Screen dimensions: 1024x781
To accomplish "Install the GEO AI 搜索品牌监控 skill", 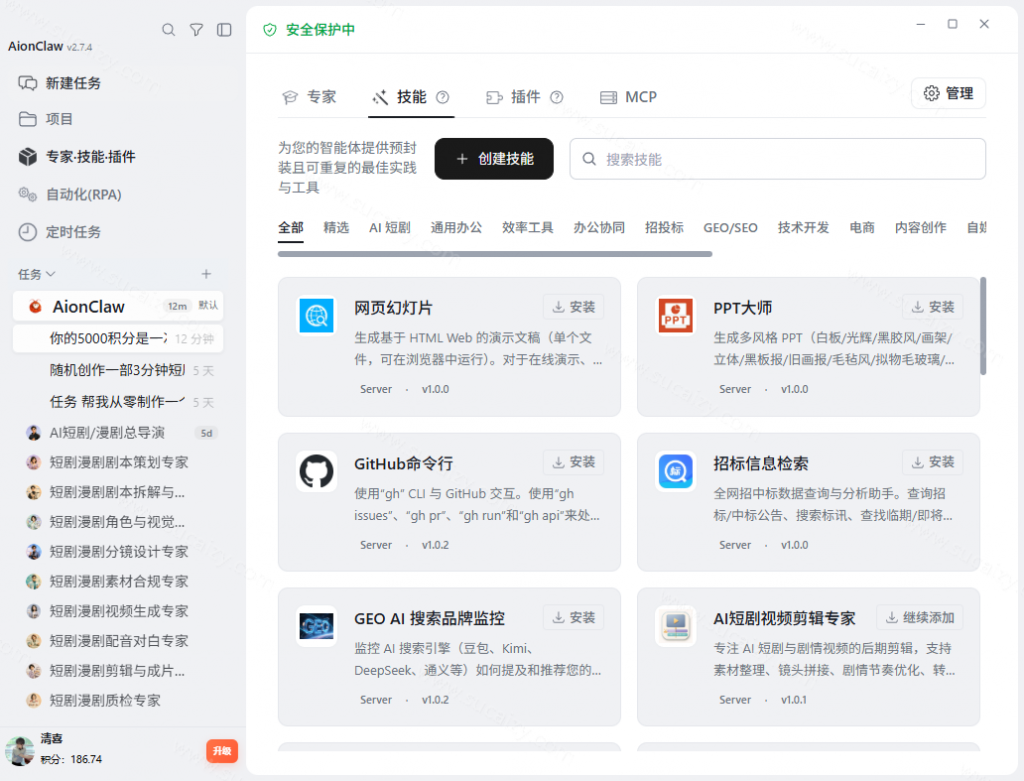I will point(573,618).
